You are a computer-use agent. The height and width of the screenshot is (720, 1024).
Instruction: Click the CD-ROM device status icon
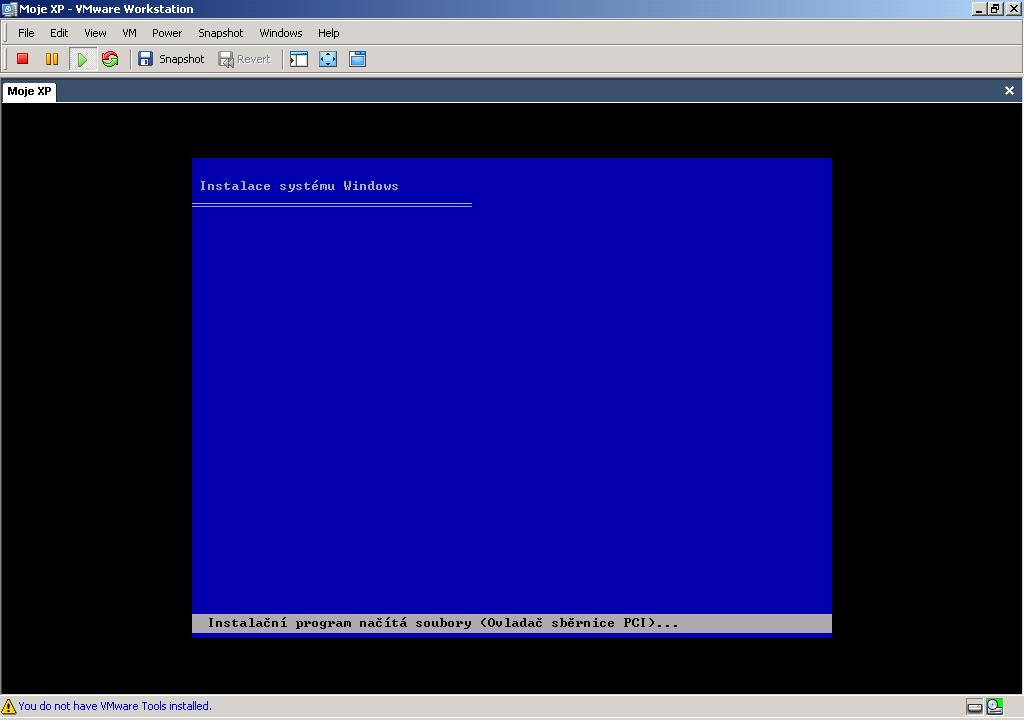pyautogui.click(x=995, y=706)
